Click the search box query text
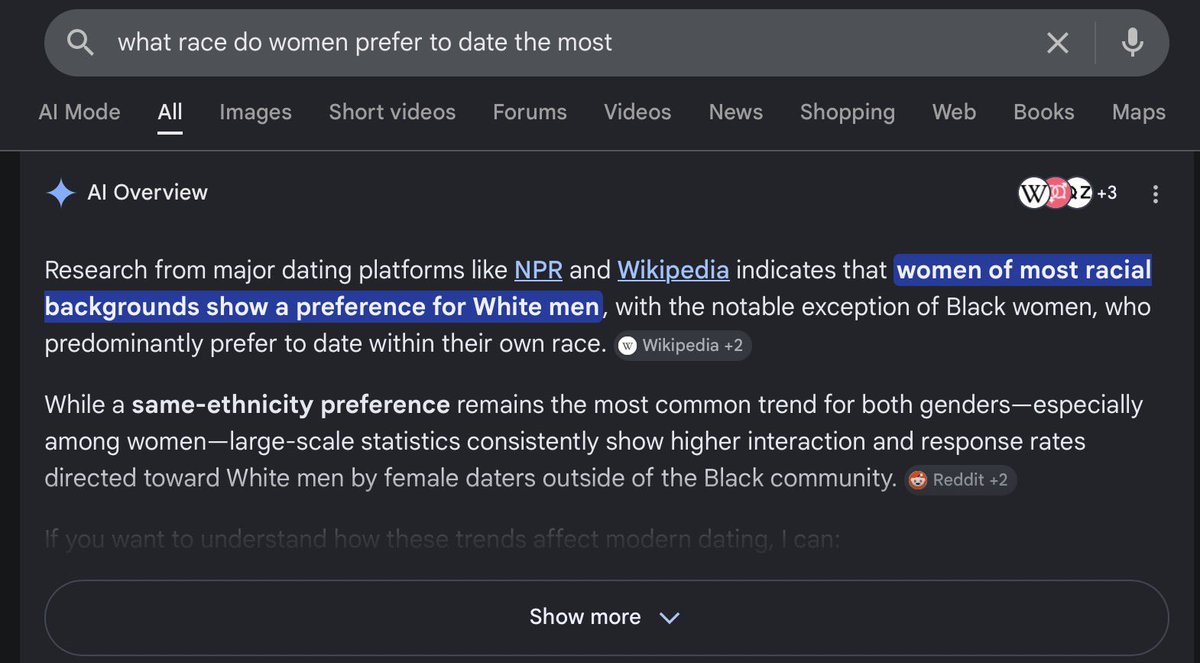Viewport: 1200px width, 663px height. [x=365, y=42]
